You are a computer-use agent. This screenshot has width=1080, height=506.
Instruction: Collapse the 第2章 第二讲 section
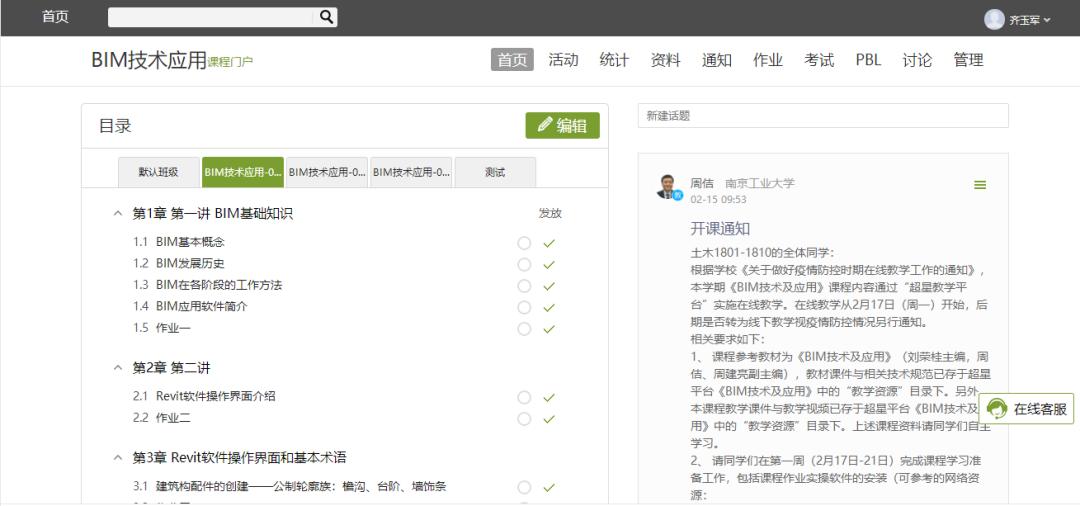point(117,368)
